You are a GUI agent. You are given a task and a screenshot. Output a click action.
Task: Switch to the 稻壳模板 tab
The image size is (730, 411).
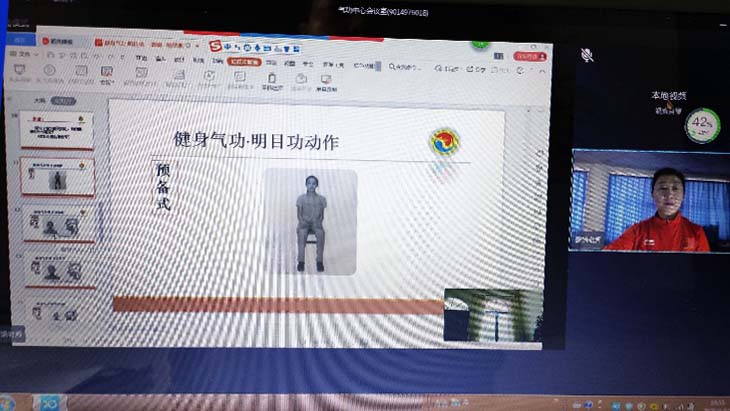(x=55, y=40)
